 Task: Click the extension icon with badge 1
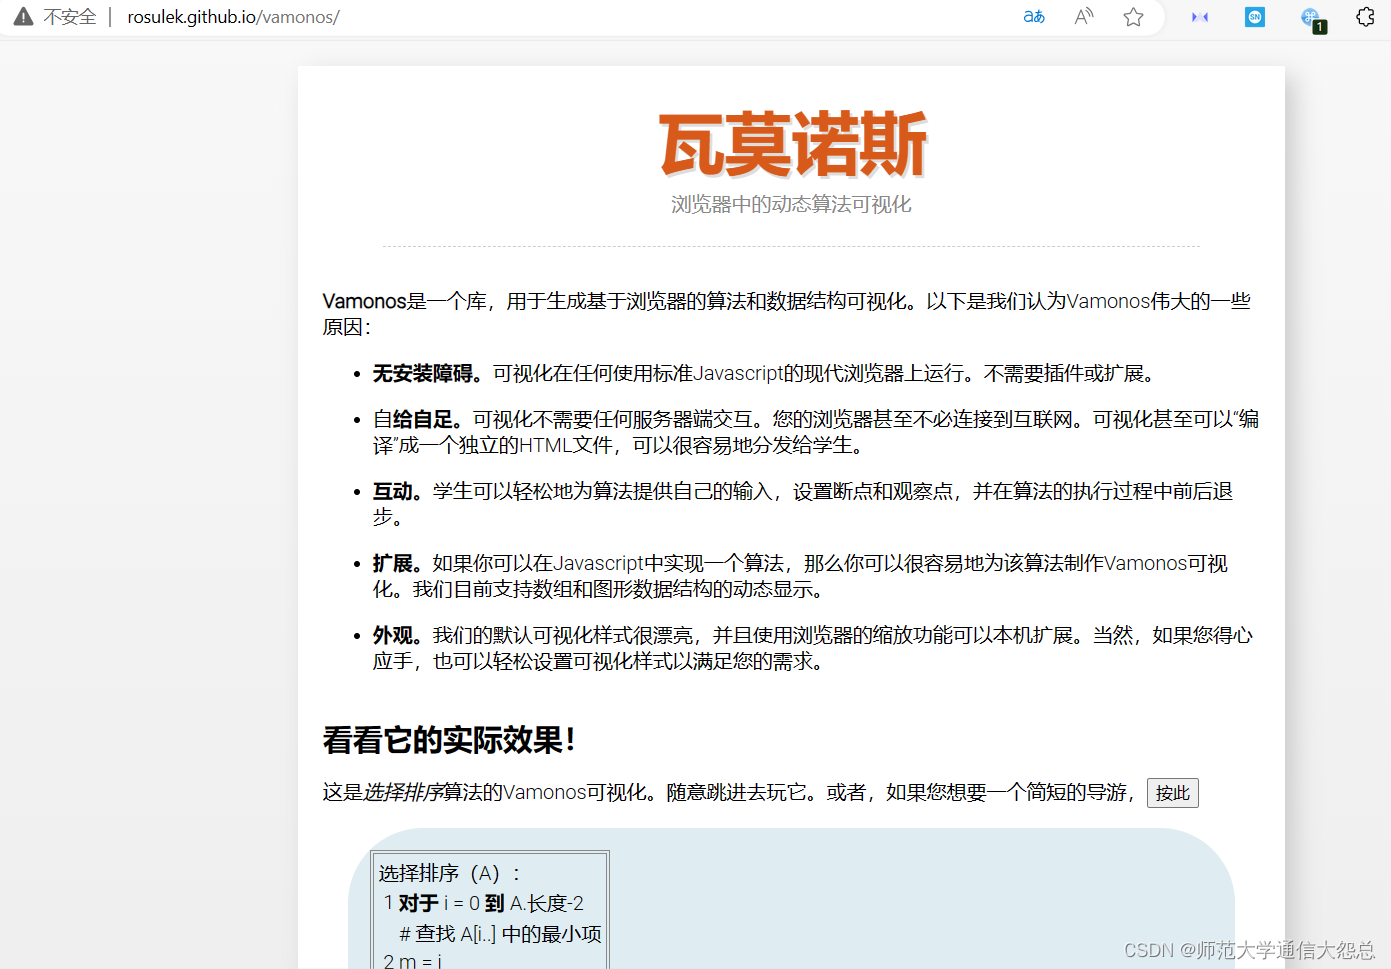1311,18
